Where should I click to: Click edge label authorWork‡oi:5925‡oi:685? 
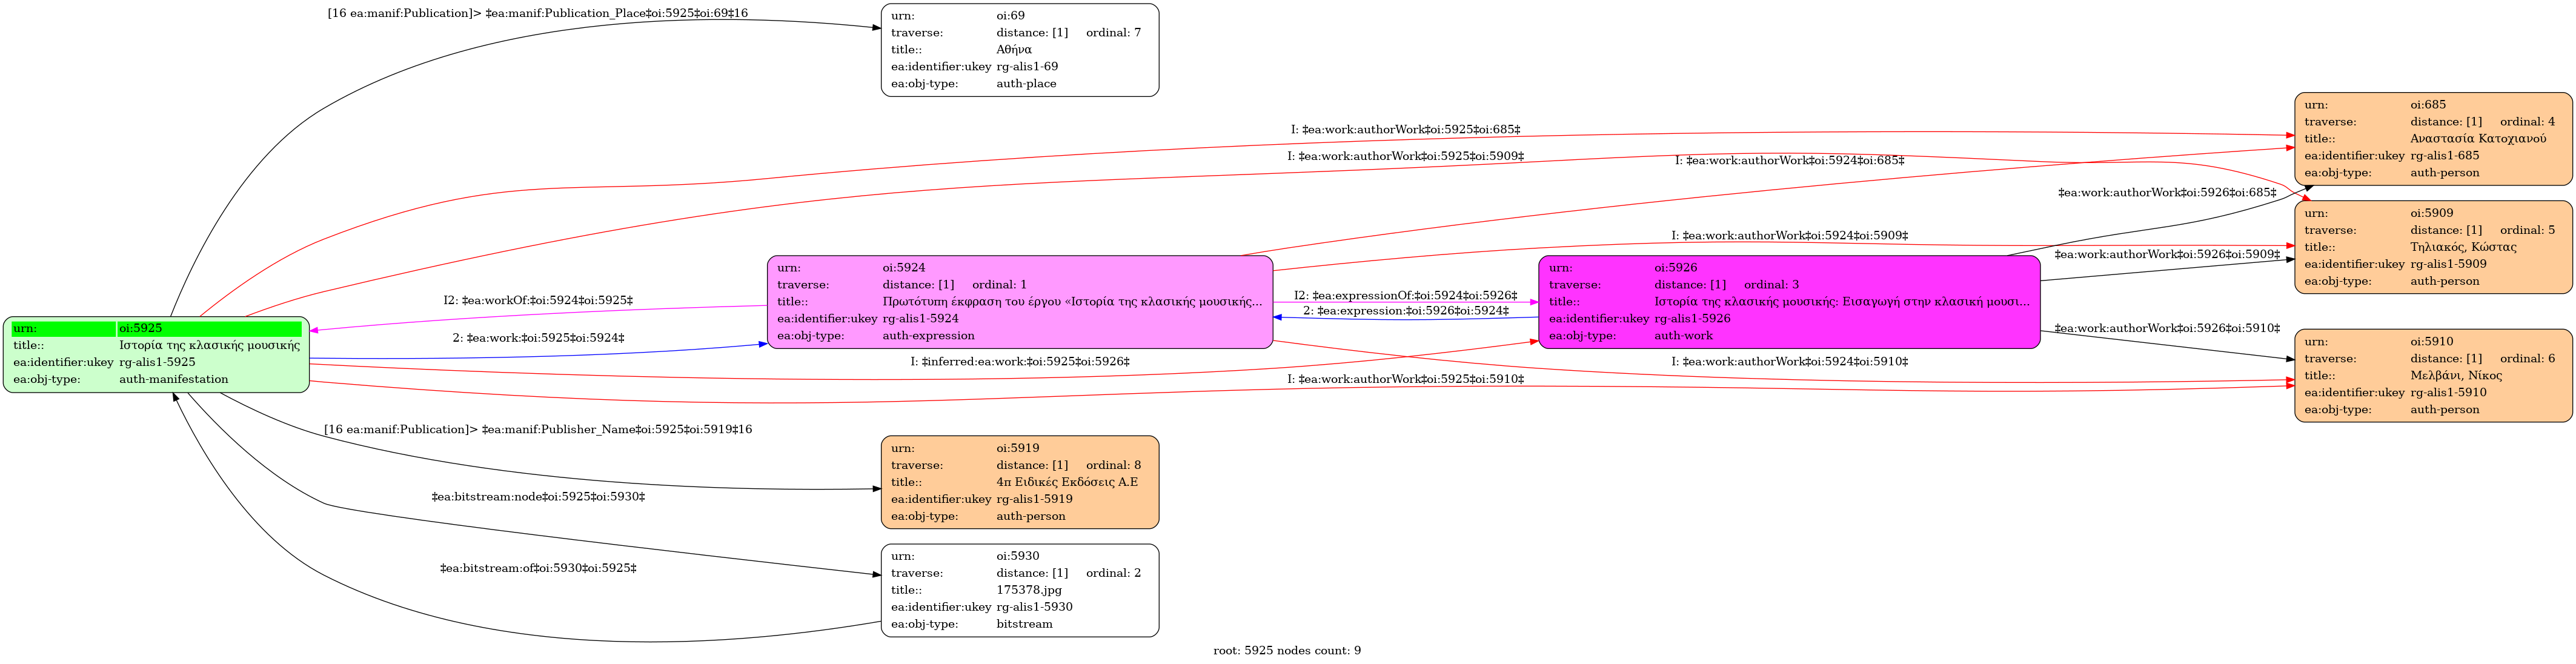(1405, 130)
